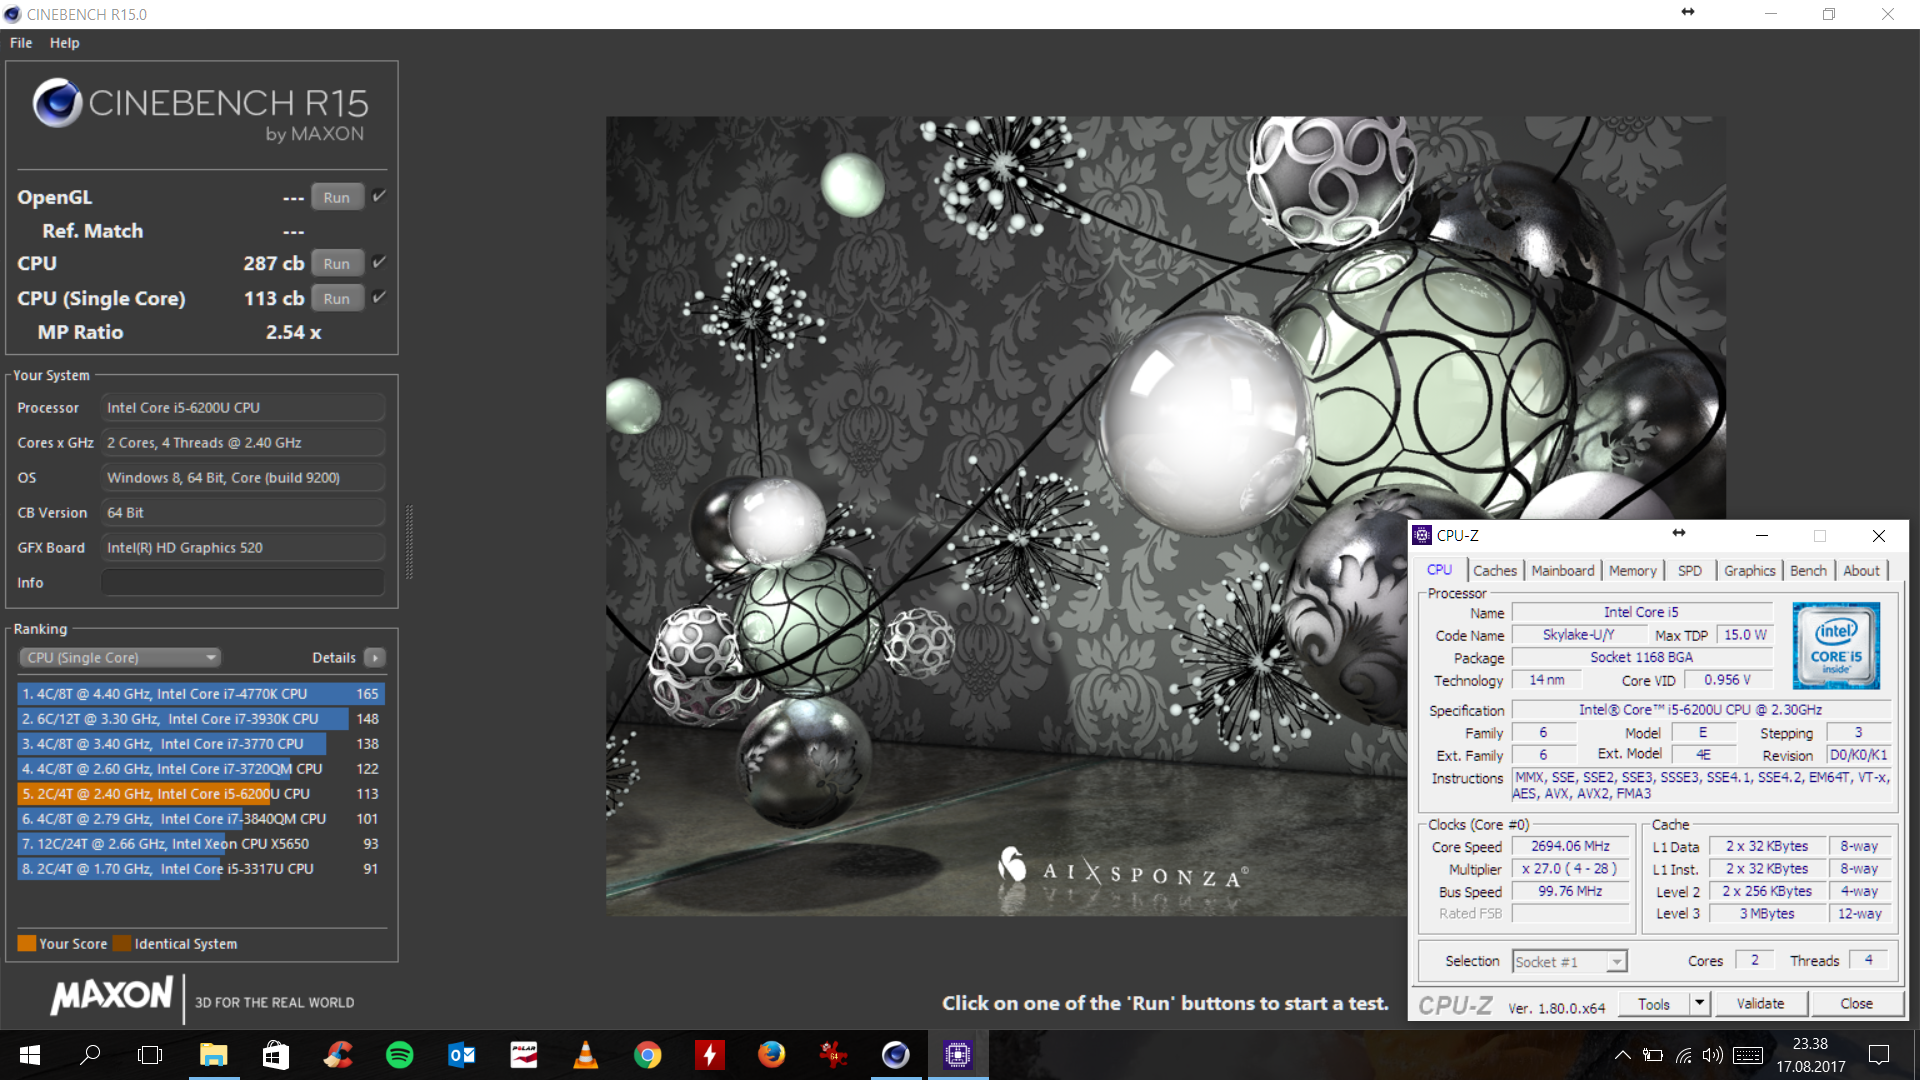Select ranking row i7-4770K CPU
Screen dimensions: 1920x1080
(x=201, y=693)
